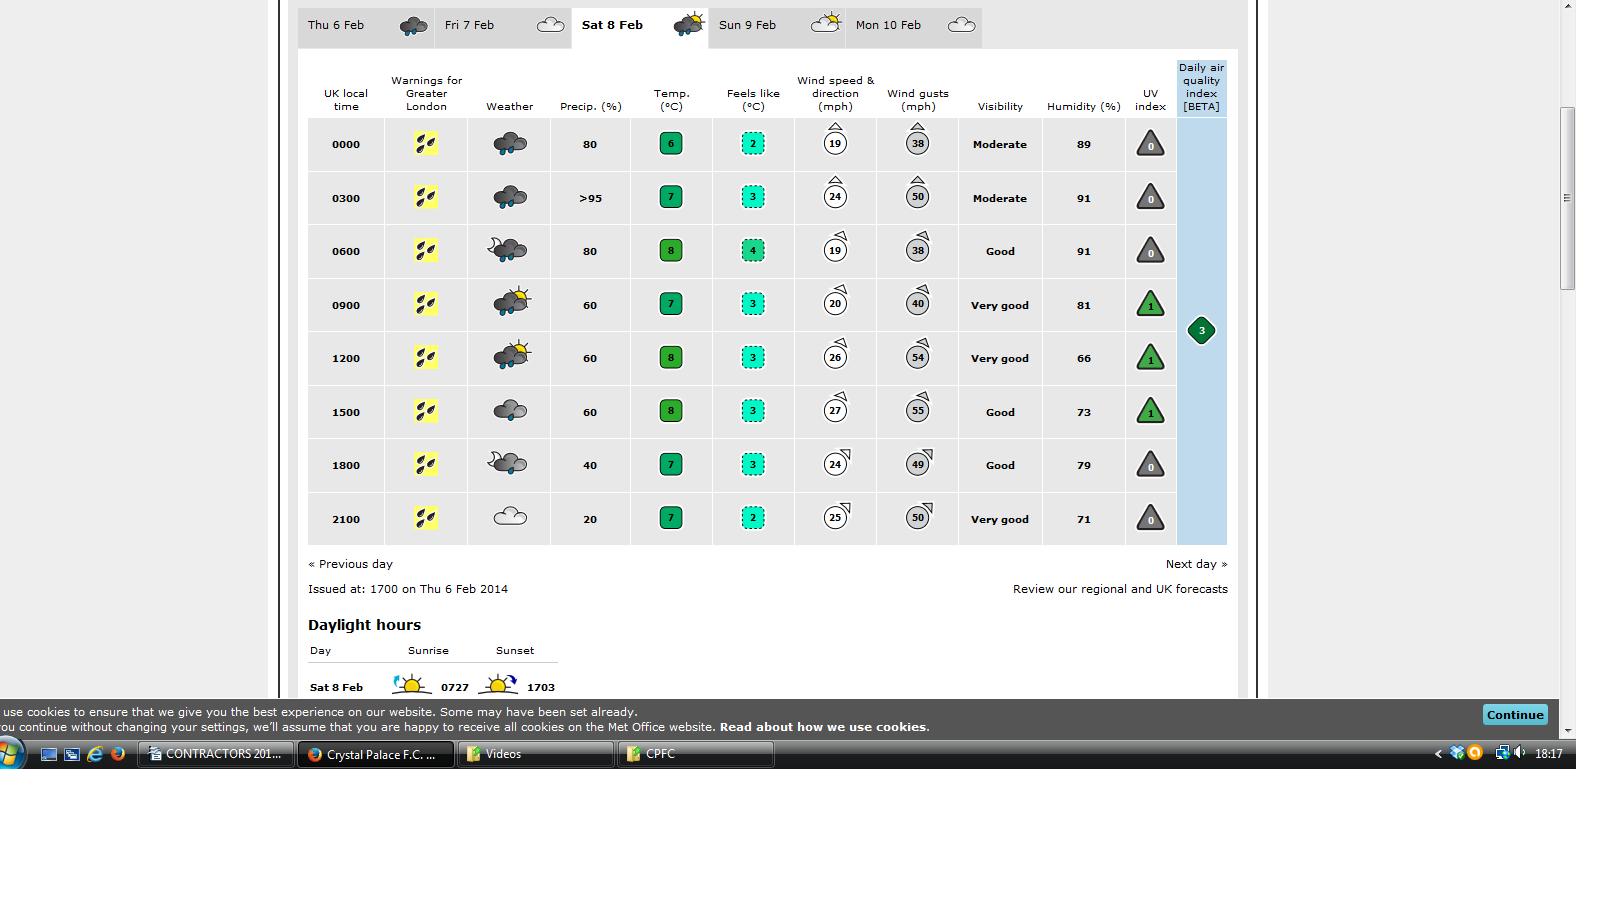This screenshot has width=1600, height=900.
Task: Open Review our regional and UK forecasts
Action: pyautogui.click(x=1120, y=589)
